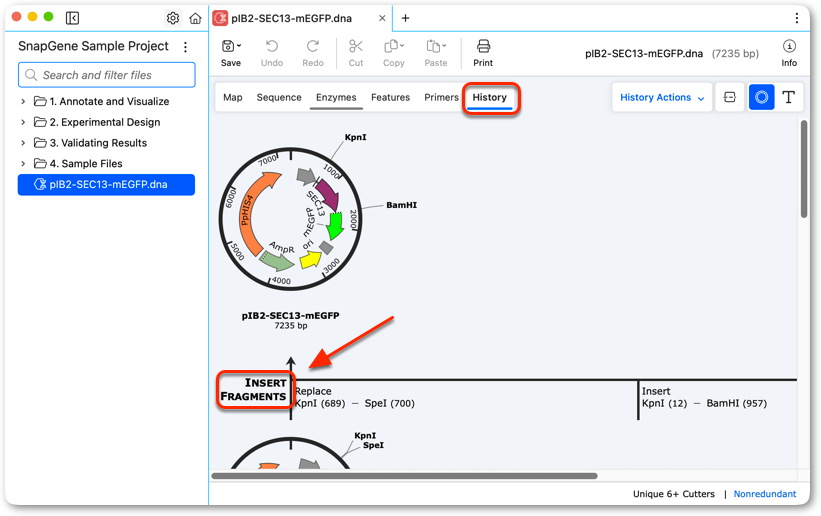Toggle the text T view icon
Viewport: 821px width, 516px height.
pos(789,97)
